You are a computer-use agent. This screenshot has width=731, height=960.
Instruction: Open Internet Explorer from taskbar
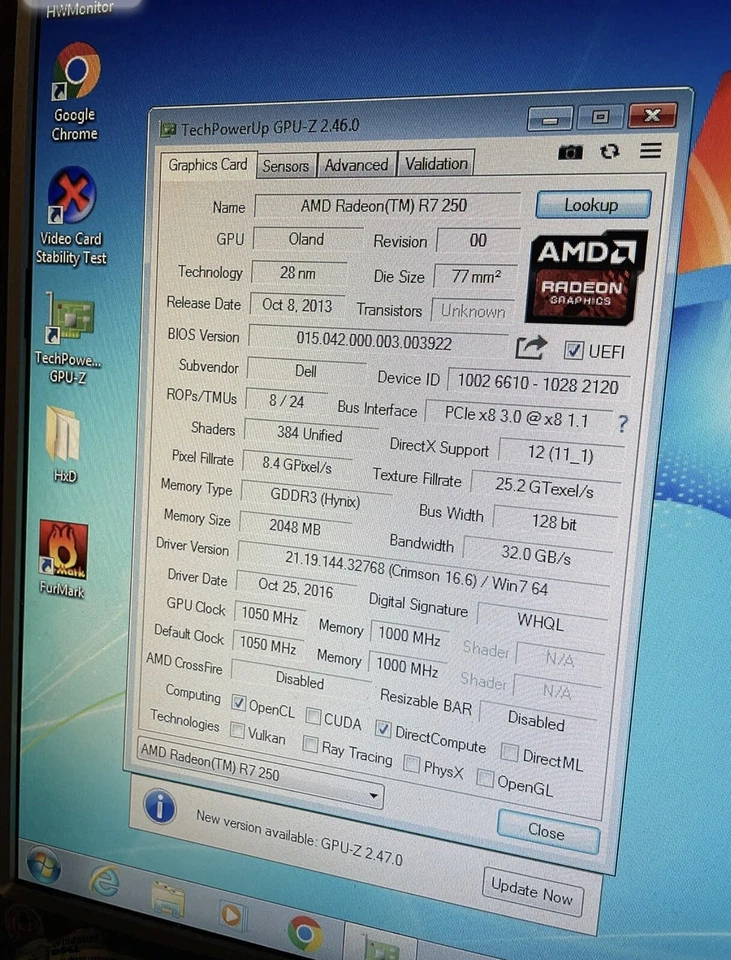coord(105,882)
